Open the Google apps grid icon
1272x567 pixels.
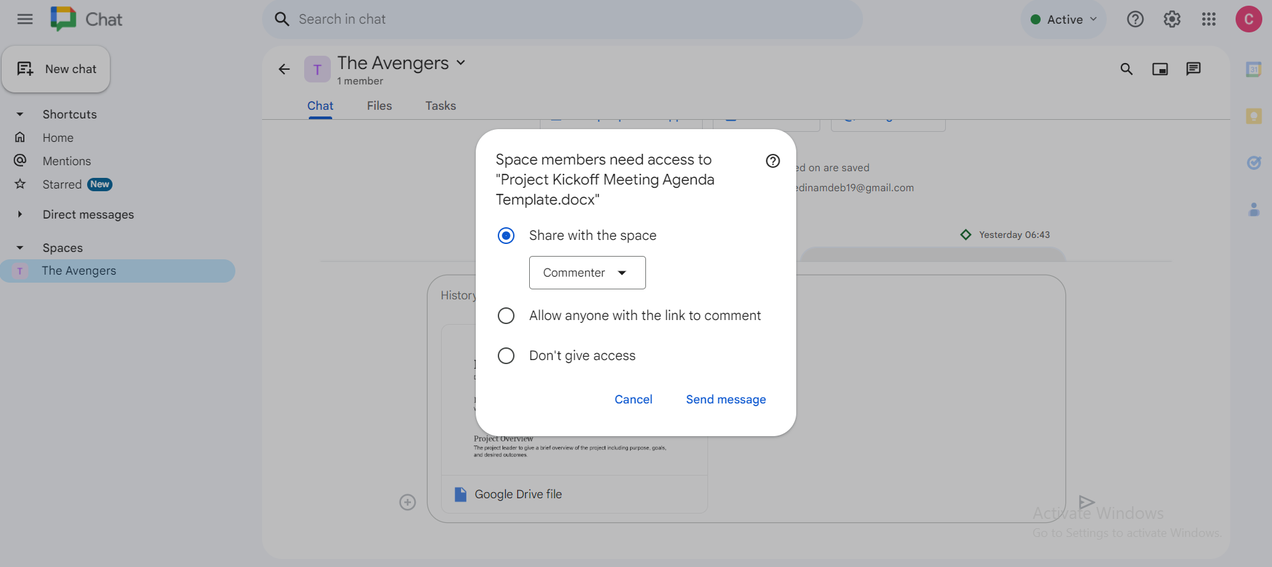[1209, 19]
